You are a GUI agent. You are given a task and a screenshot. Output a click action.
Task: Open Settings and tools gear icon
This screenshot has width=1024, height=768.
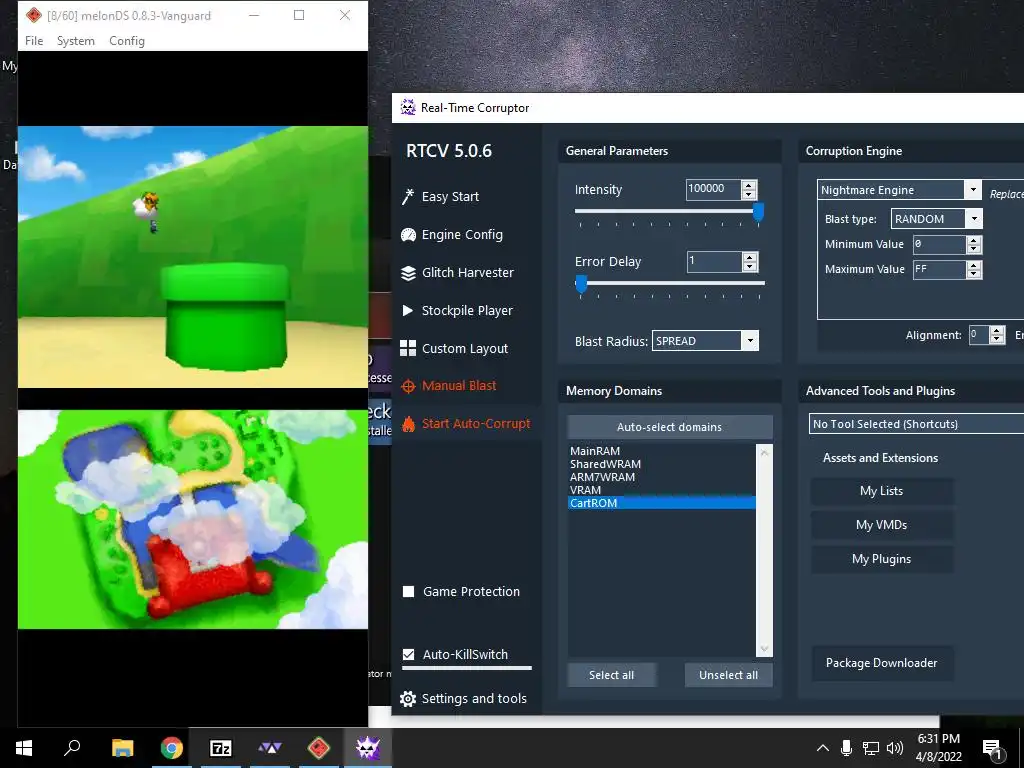(x=408, y=699)
